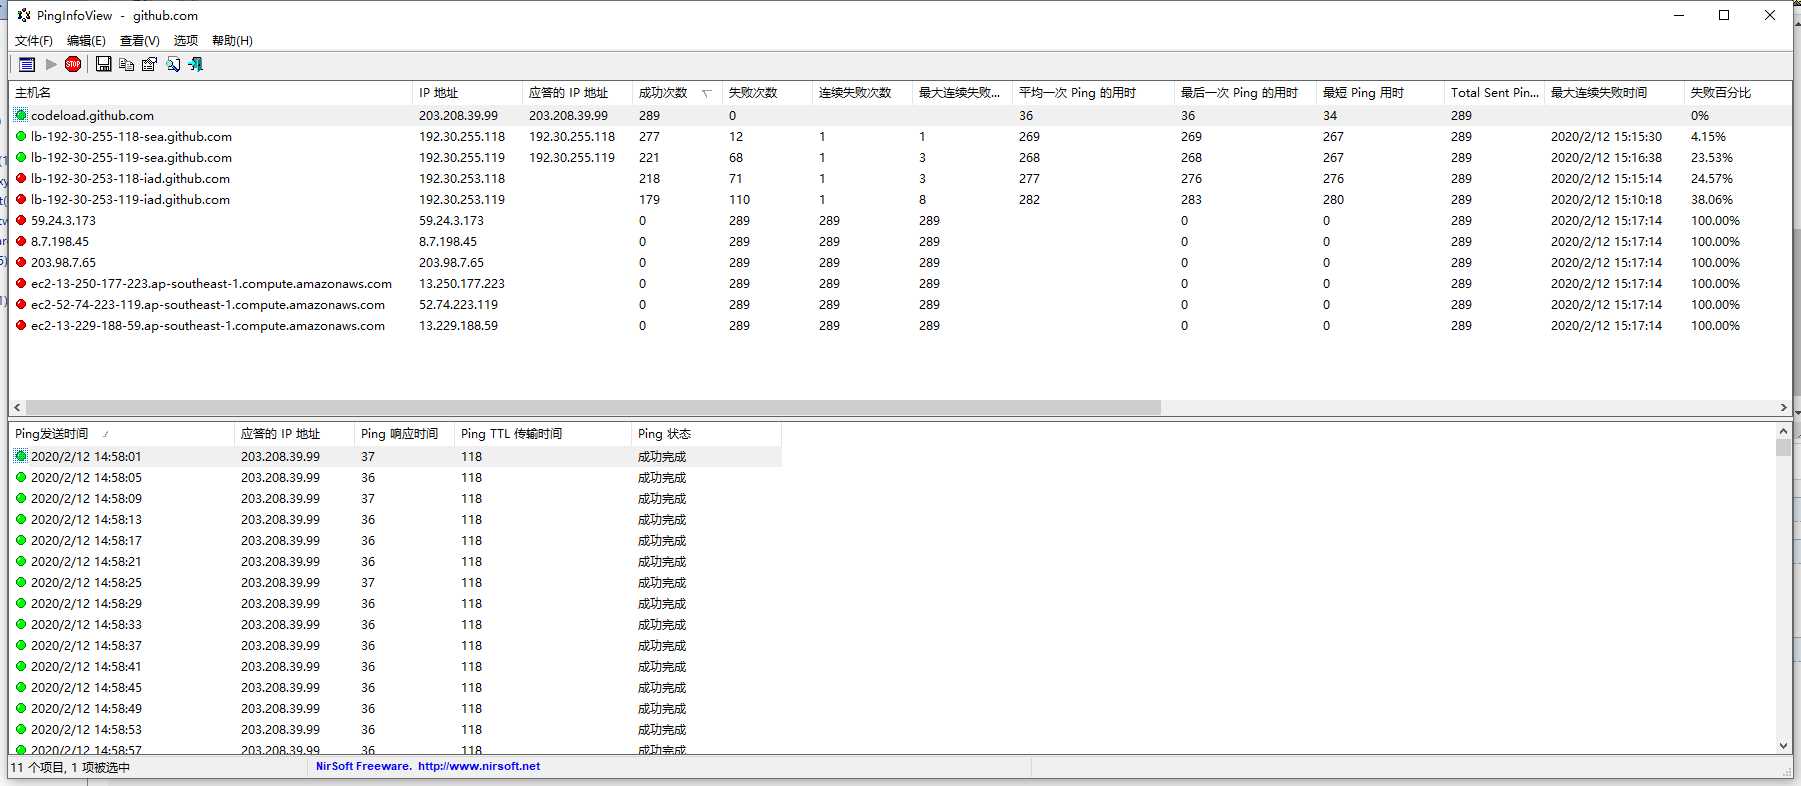Click red status dot for ec2-13-250-177-223 host
This screenshot has height=786, width=1801.
point(21,283)
